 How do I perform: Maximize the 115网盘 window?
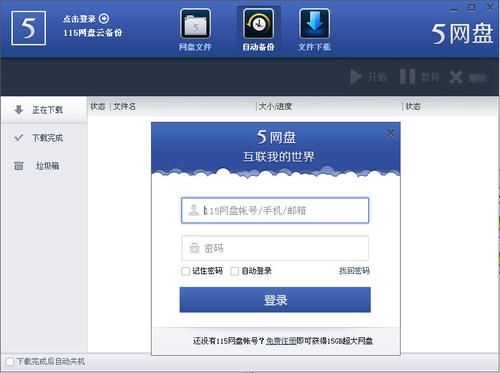(x=472, y=8)
